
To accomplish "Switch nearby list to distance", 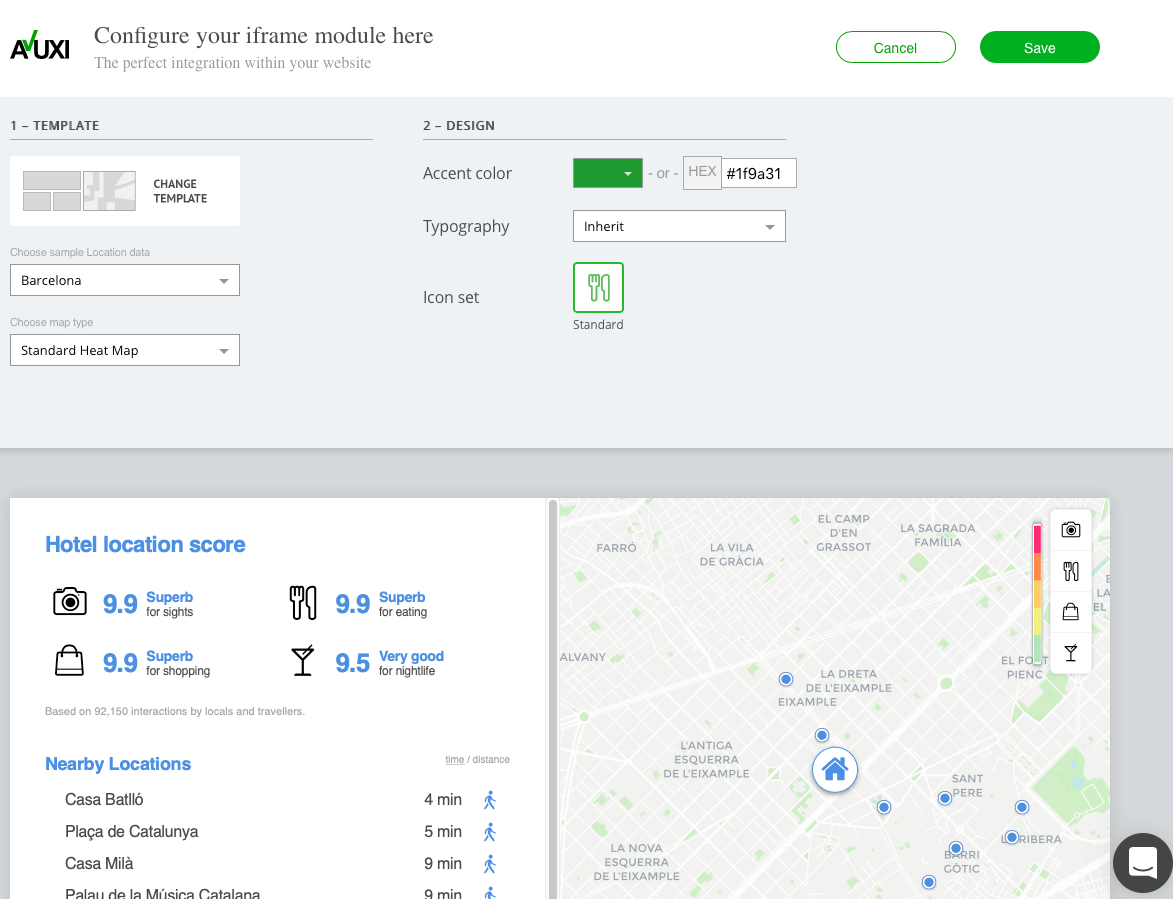I will (x=491, y=759).
